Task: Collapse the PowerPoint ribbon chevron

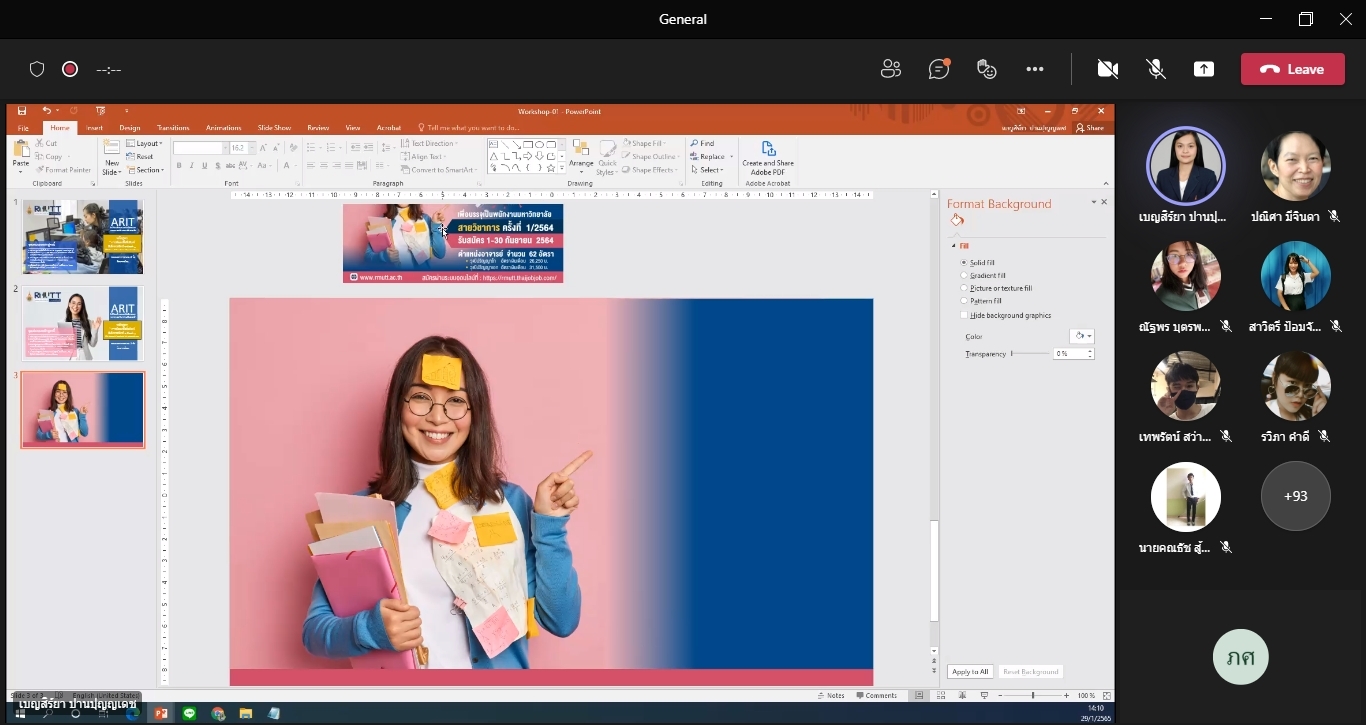Action: [x=1105, y=183]
